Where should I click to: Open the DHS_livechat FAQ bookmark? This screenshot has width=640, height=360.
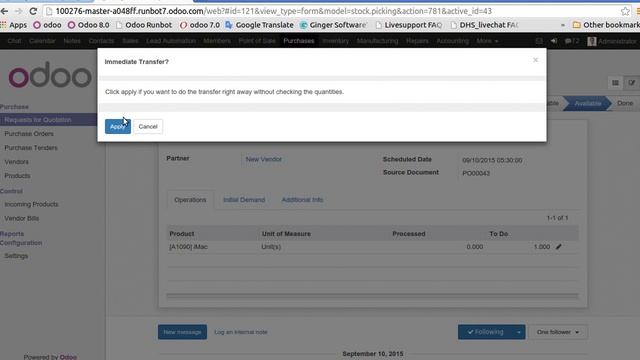pos(484,25)
